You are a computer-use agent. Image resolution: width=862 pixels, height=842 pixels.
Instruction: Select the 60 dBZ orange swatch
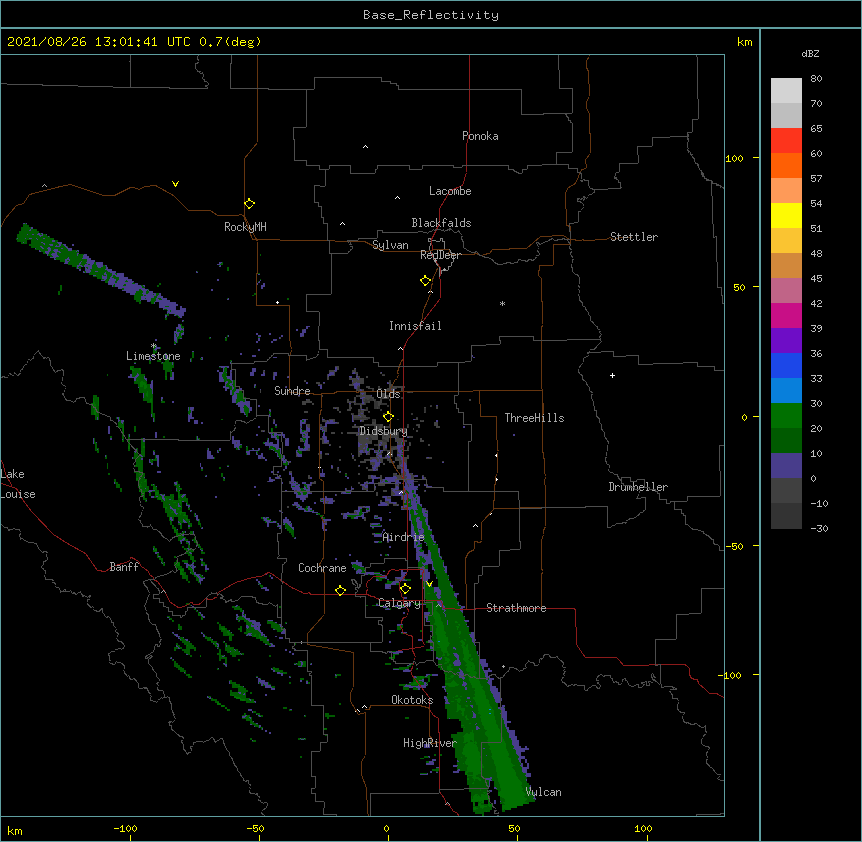pos(786,165)
